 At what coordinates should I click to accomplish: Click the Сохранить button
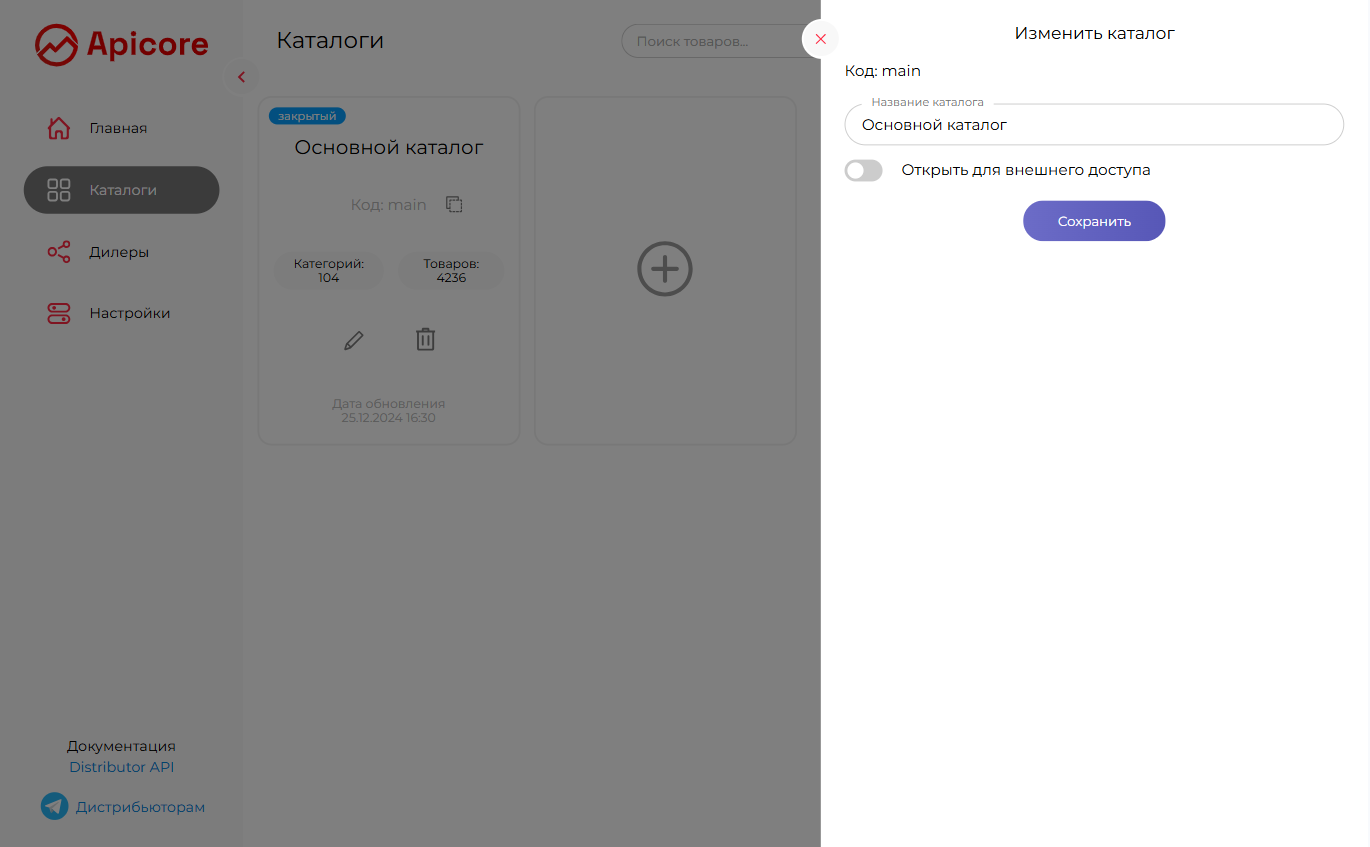[1094, 221]
